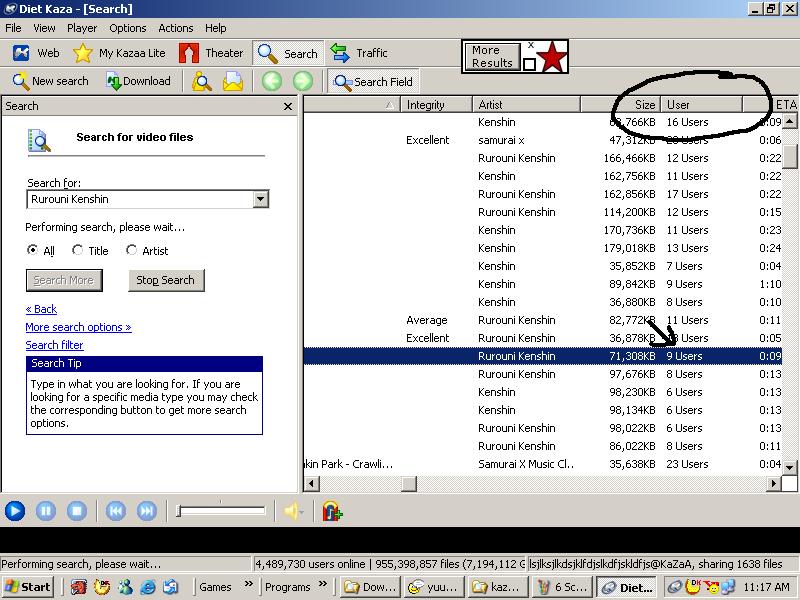
Task: Click the green Download arrow button
Action: point(138,81)
